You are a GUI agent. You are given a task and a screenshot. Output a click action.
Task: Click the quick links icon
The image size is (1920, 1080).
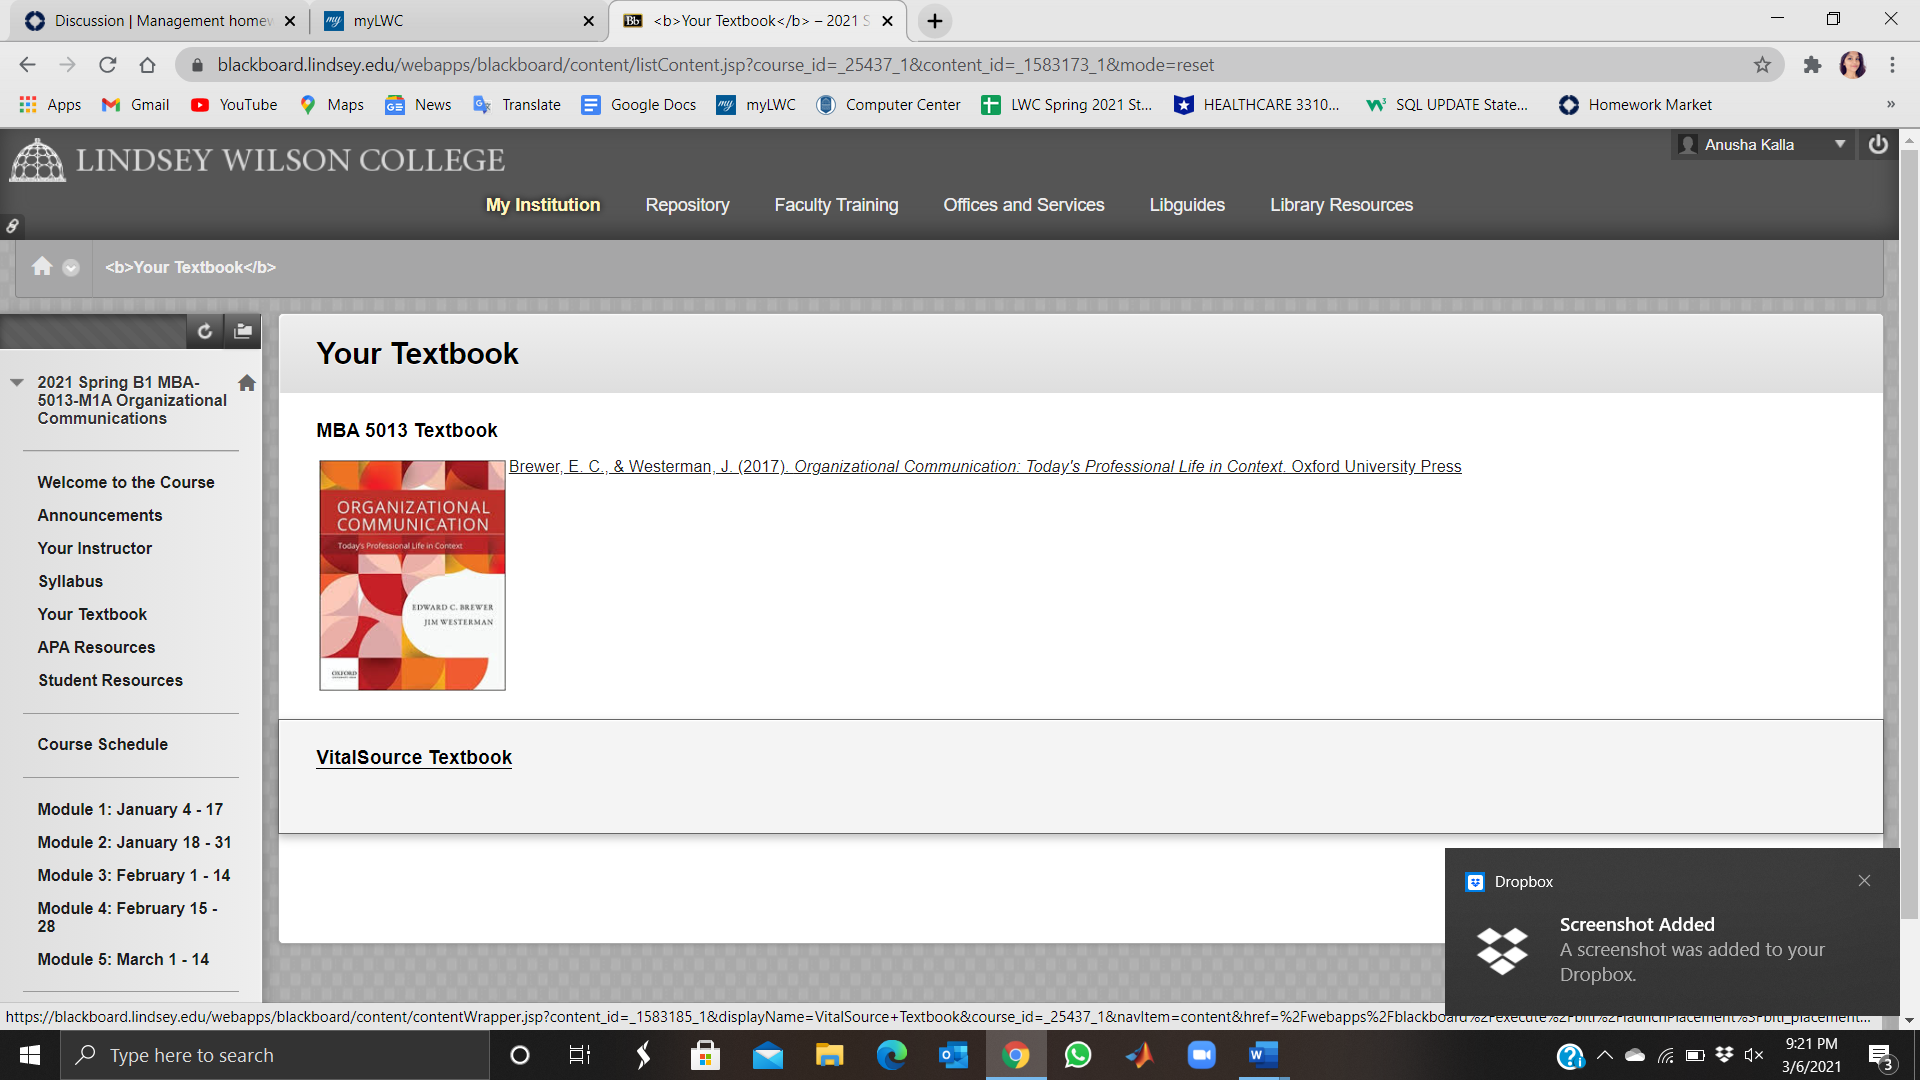coord(12,226)
